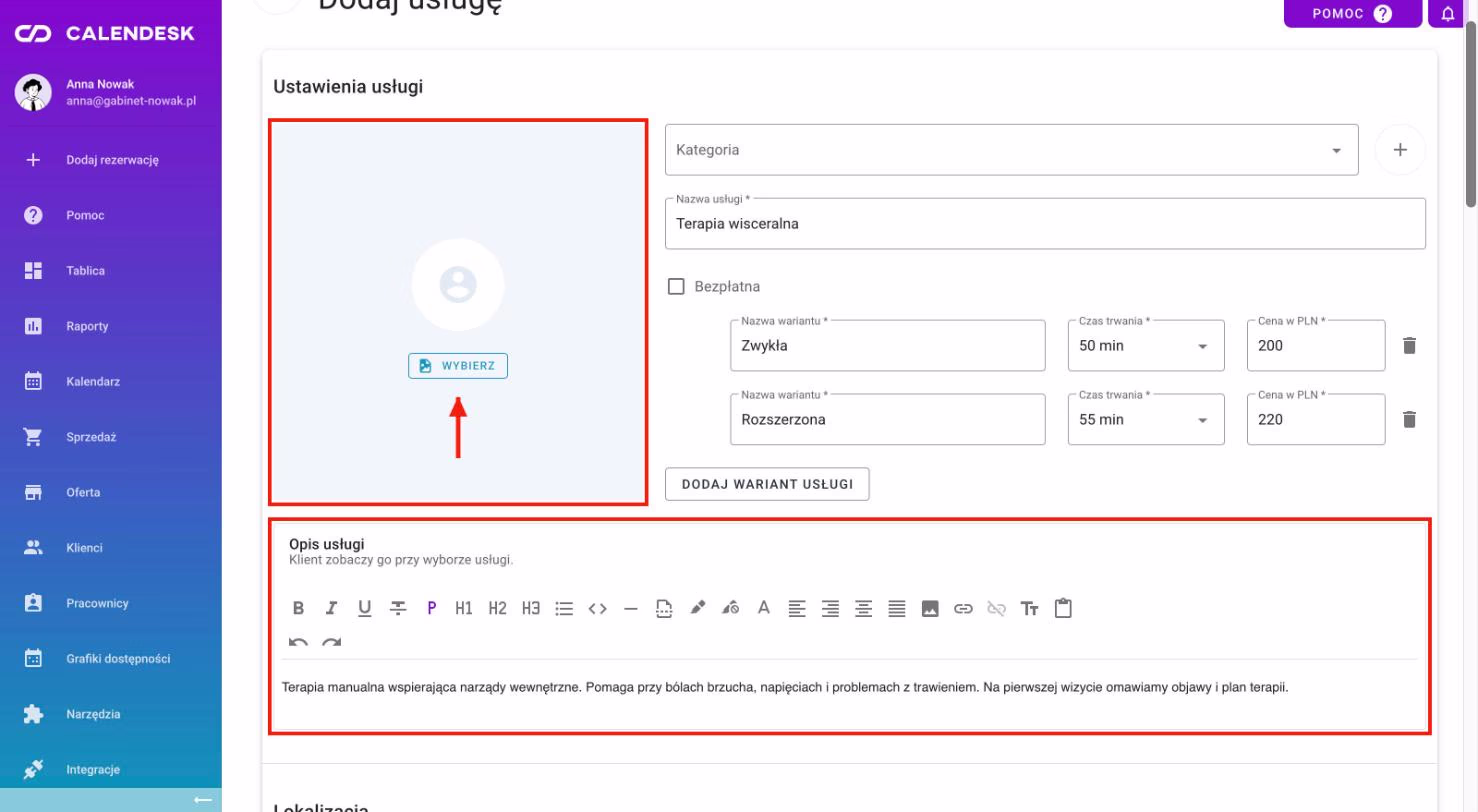Viewport: 1478px width, 812px height.
Task: Center the description text
Action: tap(864, 608)
